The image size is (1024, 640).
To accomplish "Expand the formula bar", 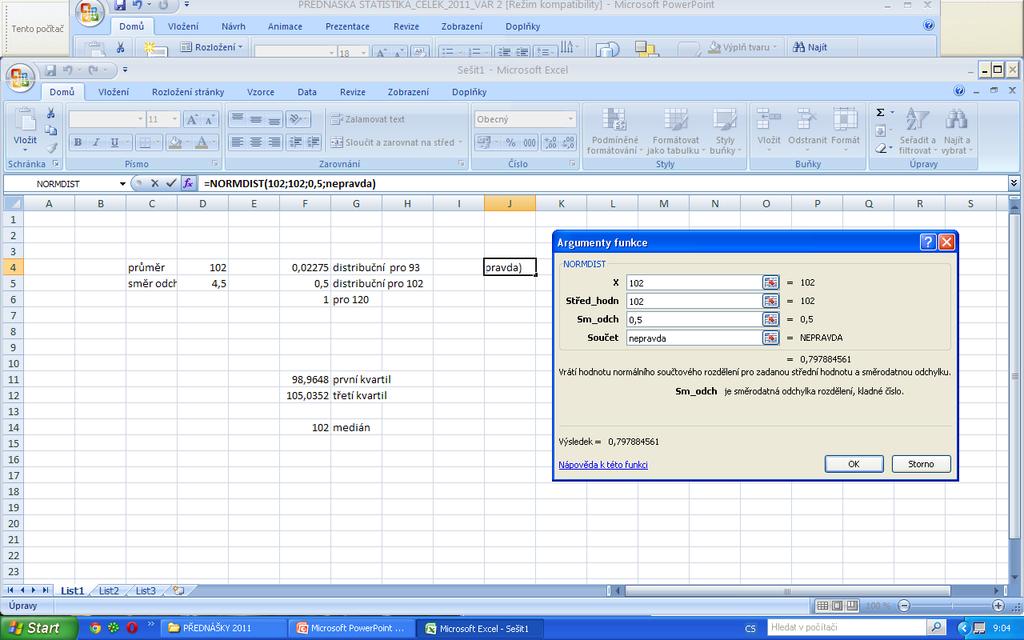I will (1014, 184).
